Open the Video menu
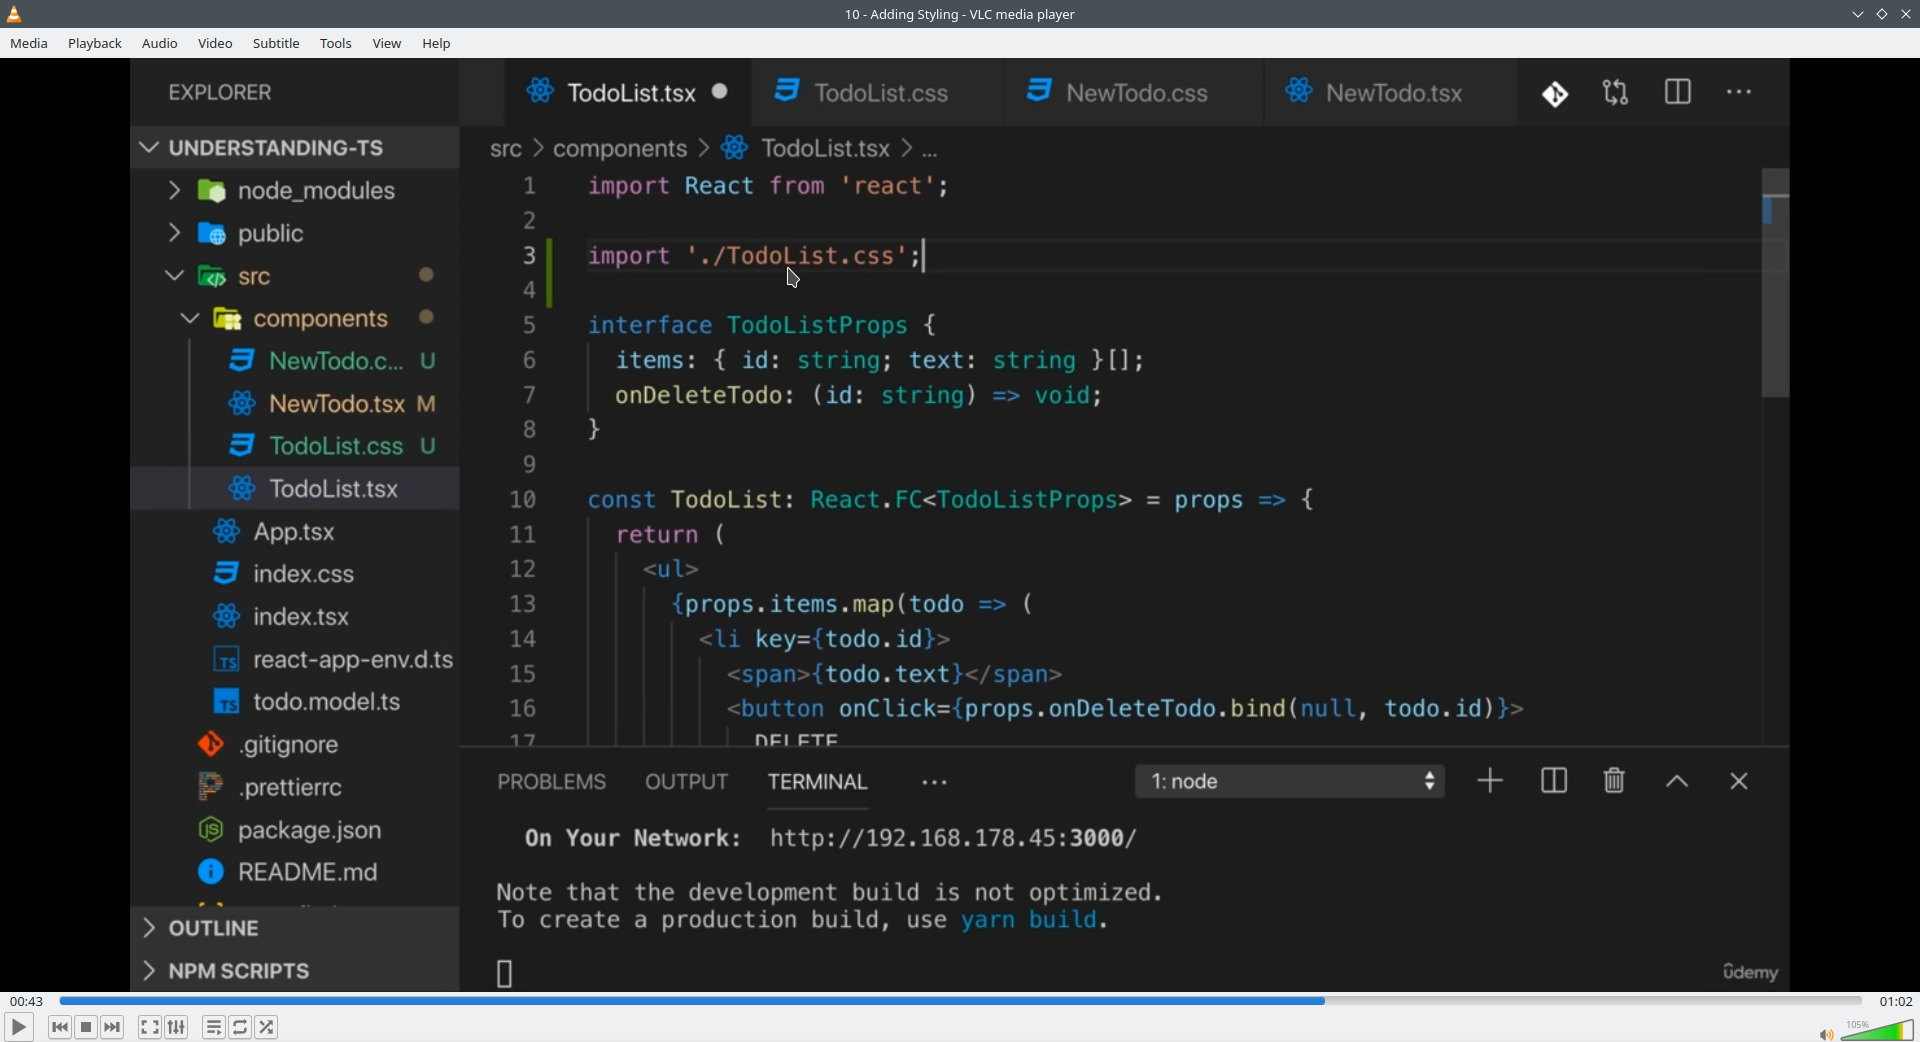Screen dimensions: 1920x1042 (x=215, y=44)
